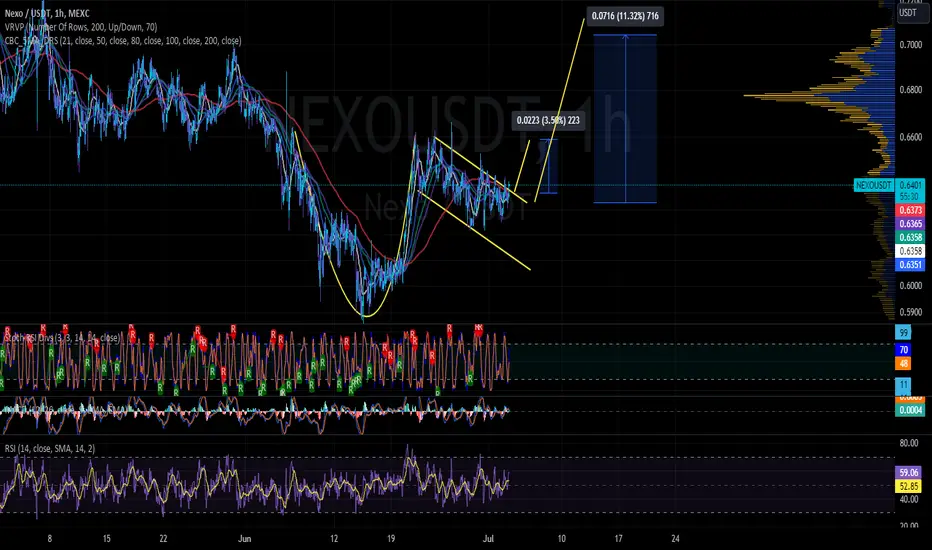This screenshot has height=550, width=932.
Task: Select the 0.0223 (3.50%) 223 measurement label
Action: point(548,120)
